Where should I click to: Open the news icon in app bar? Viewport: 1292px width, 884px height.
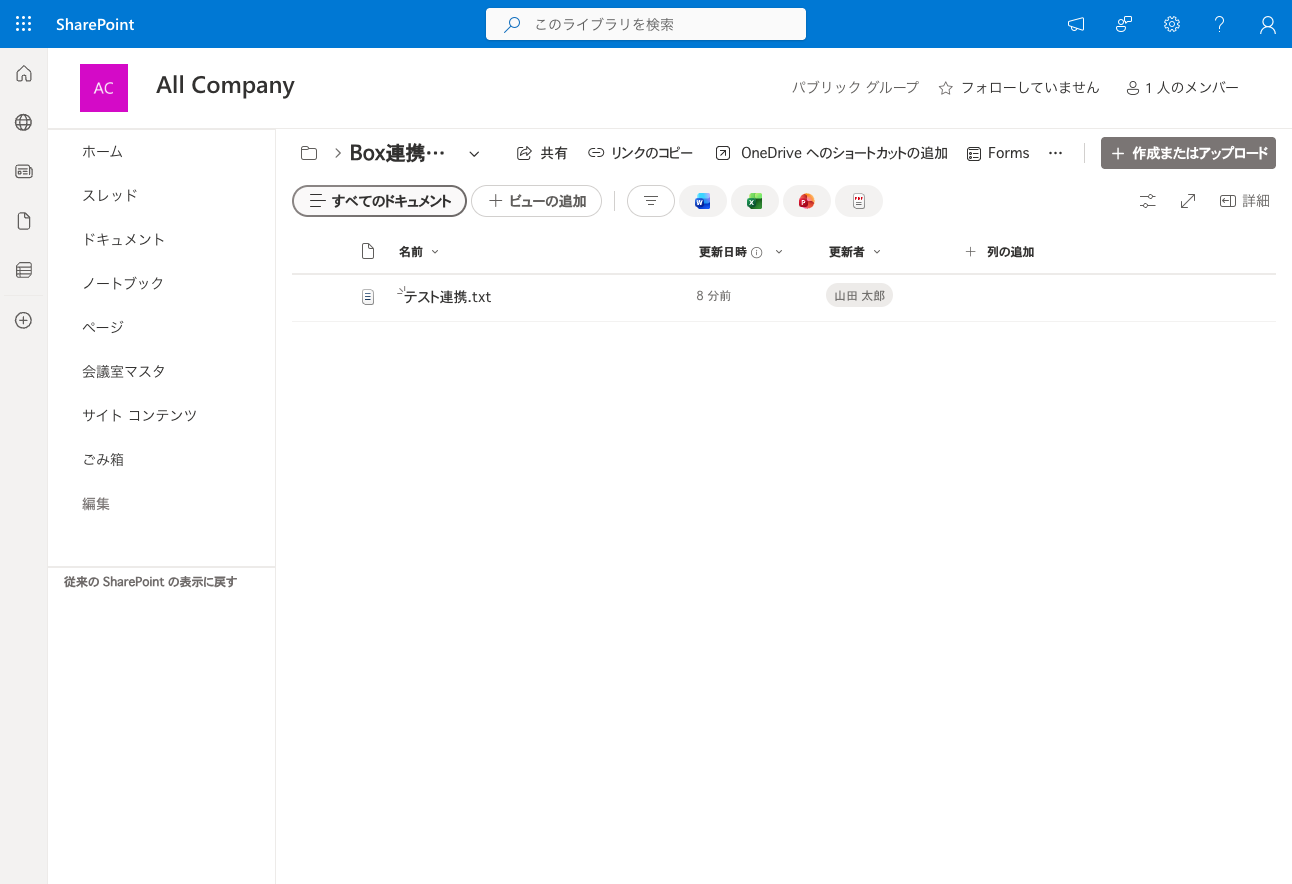pos(24,171)
